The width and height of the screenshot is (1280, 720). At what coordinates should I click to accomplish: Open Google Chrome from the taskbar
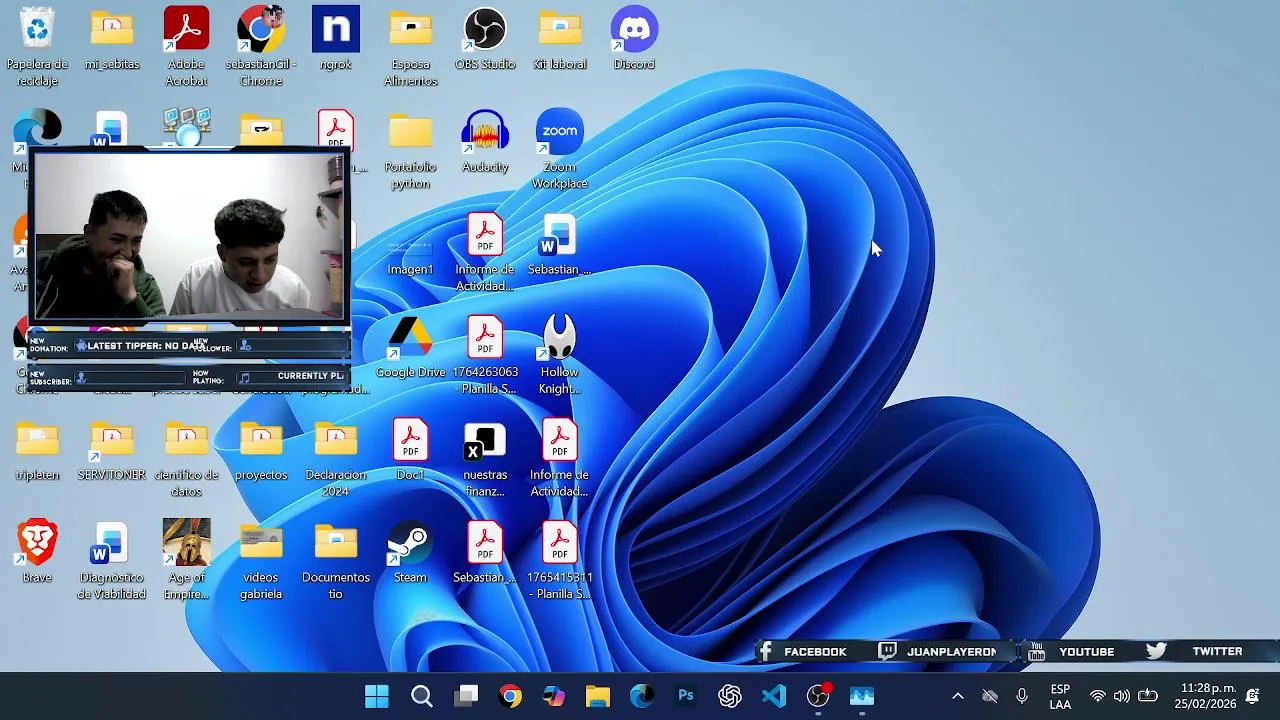click(x=510, y=696)
